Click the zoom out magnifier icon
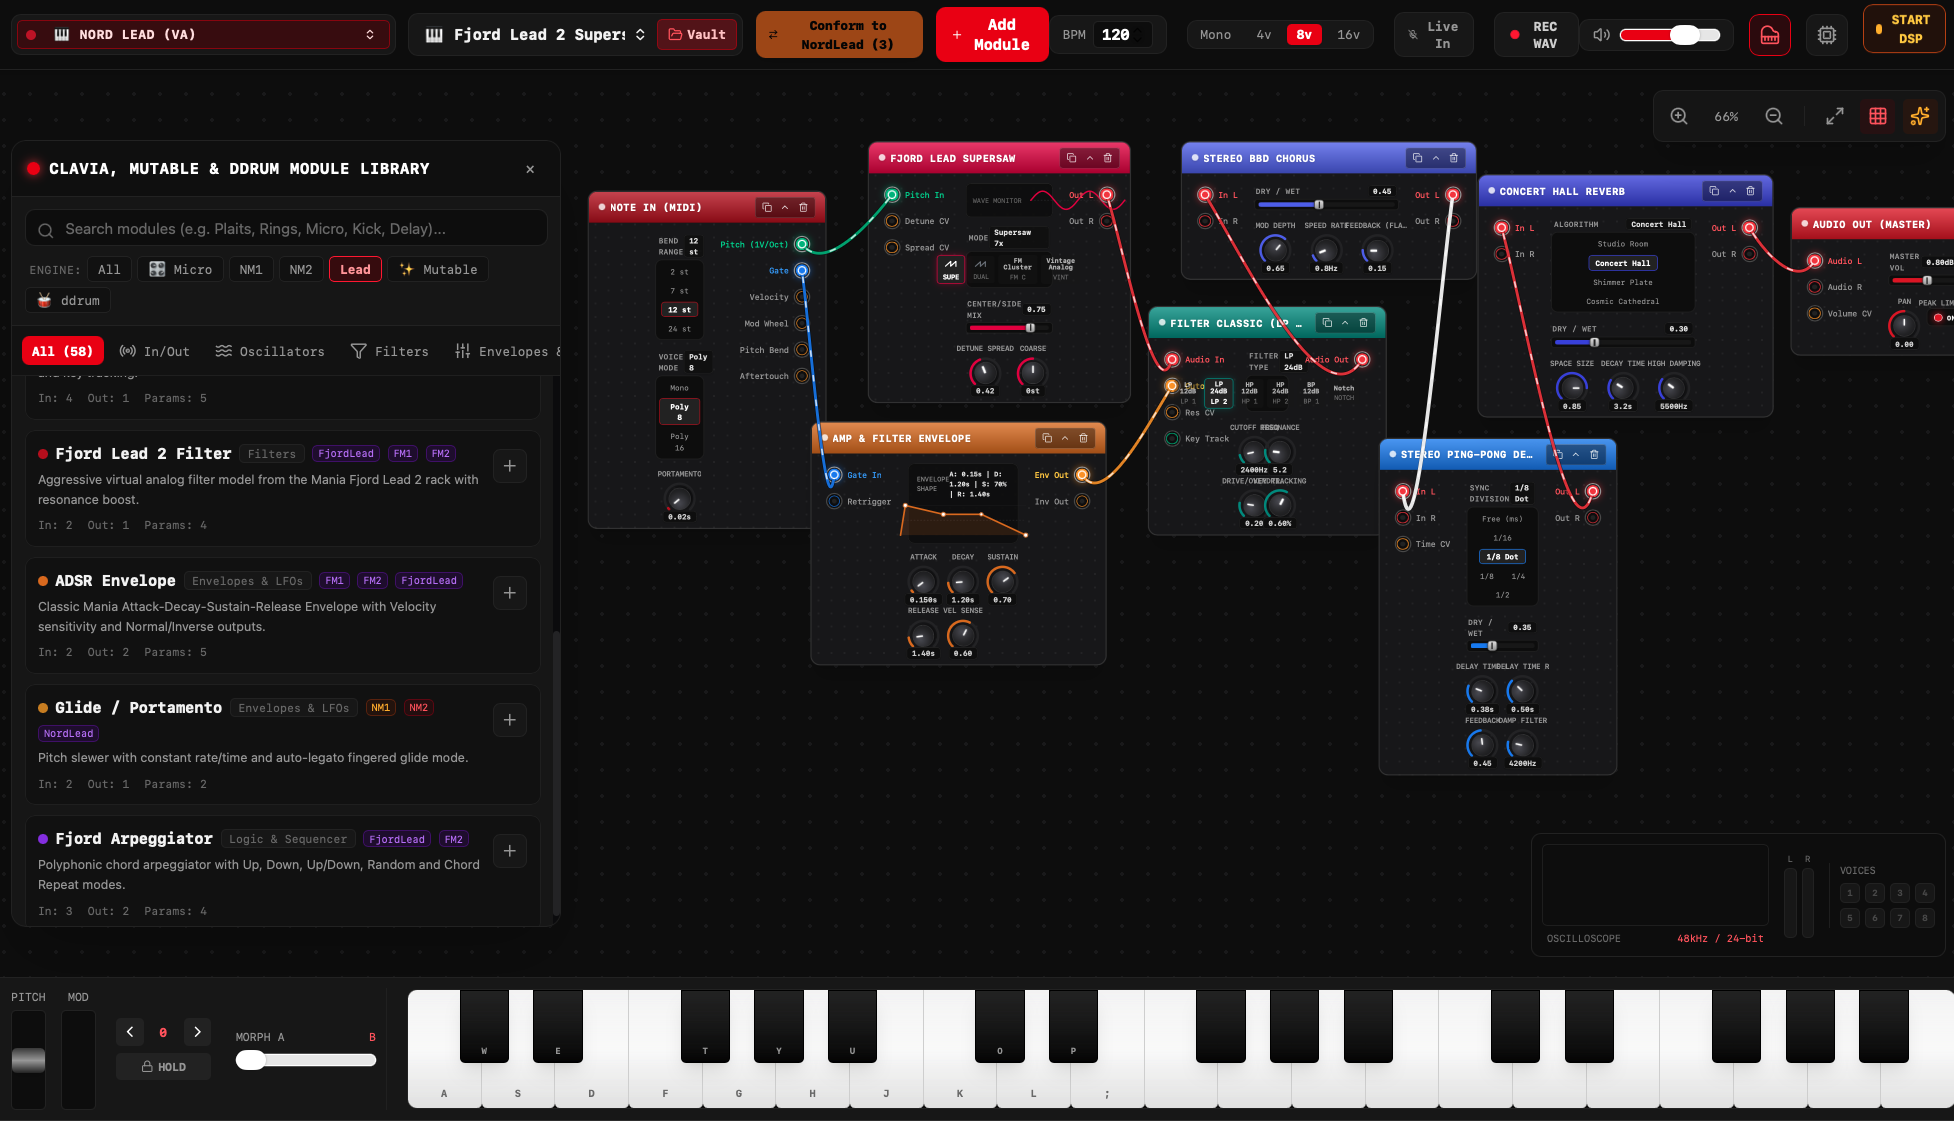1954x1121 pixels. tap(1774, 116)
